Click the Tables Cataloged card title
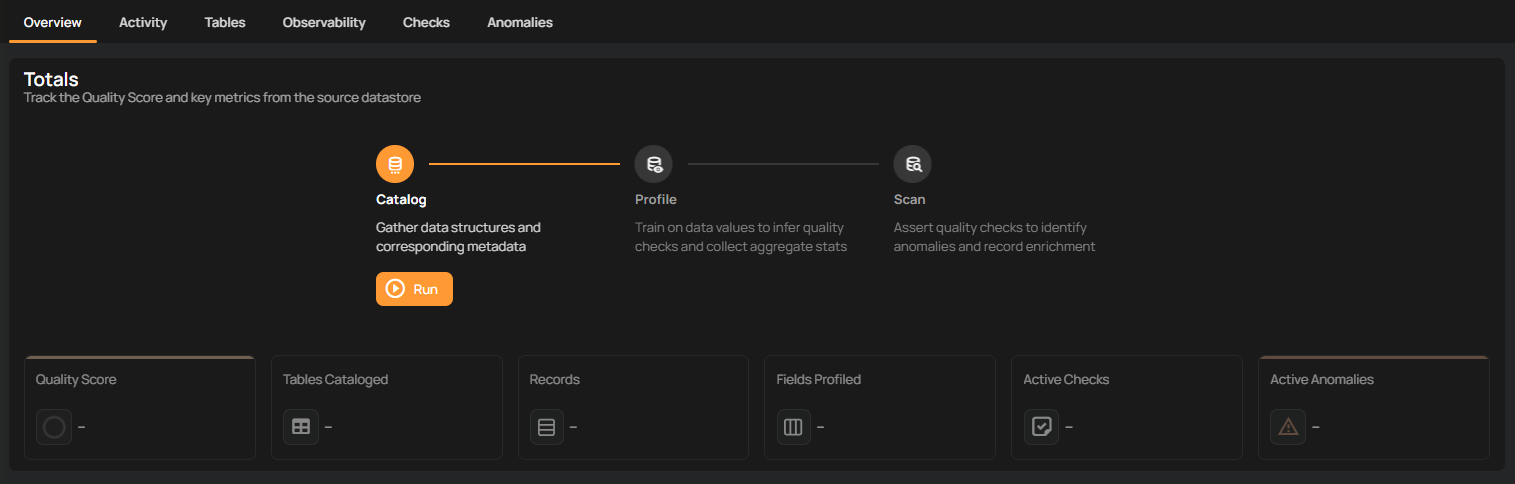Image resolution: width=1515 pixels, height=484 pixels. pos(335,379)
